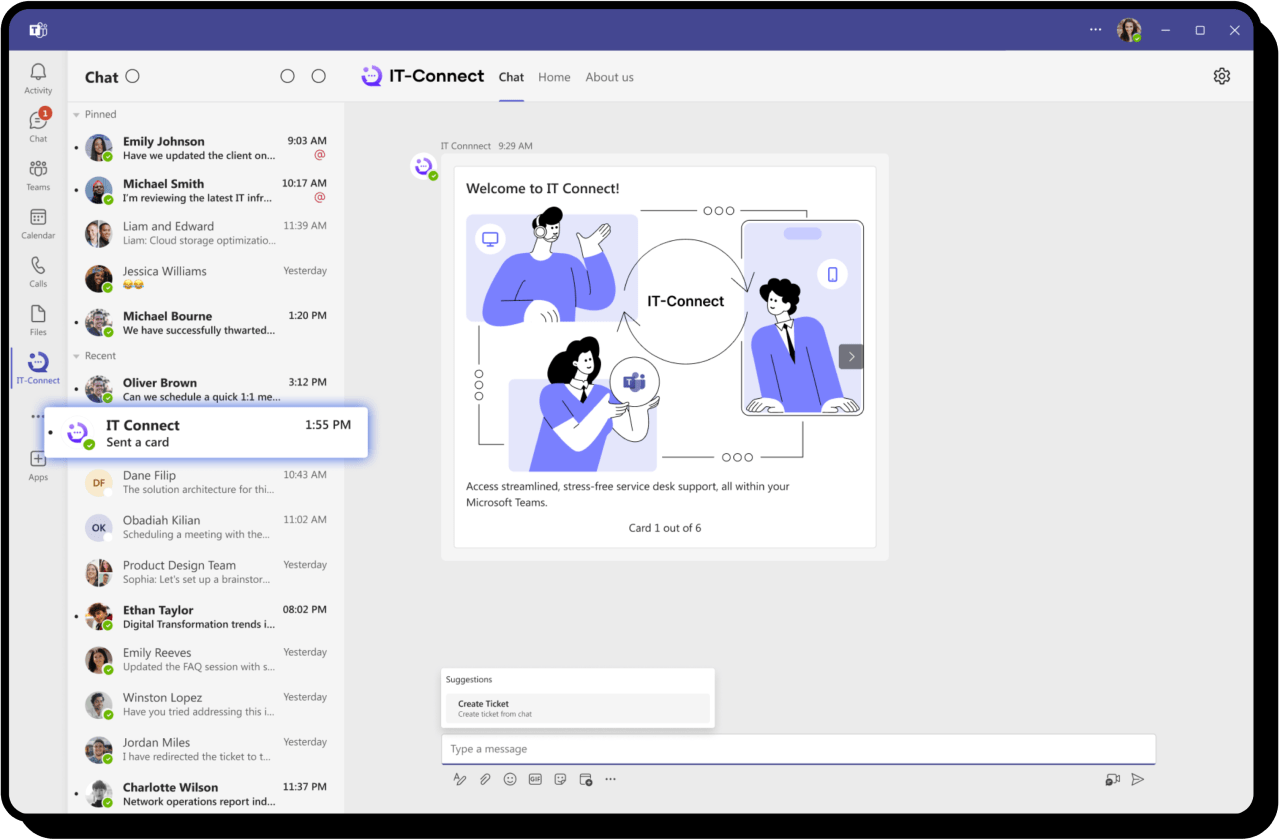1280x840 pixels.
Task: Collapse the Recent chats section
Action: 77,356
